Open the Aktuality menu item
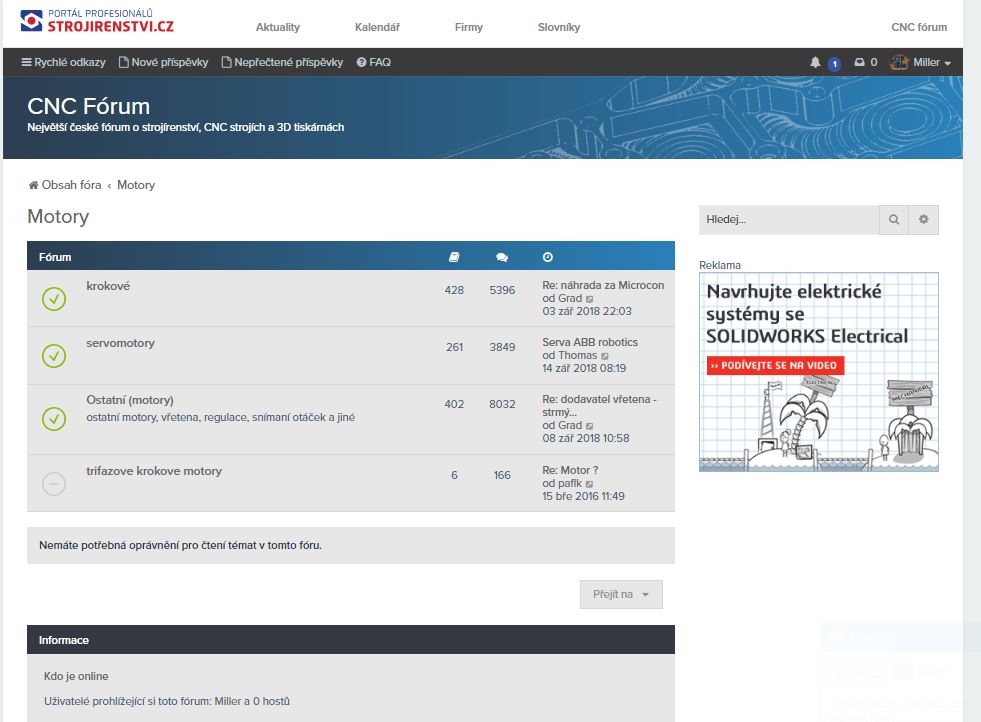Viewport: 981px width, 722px height. pos(278,27)
